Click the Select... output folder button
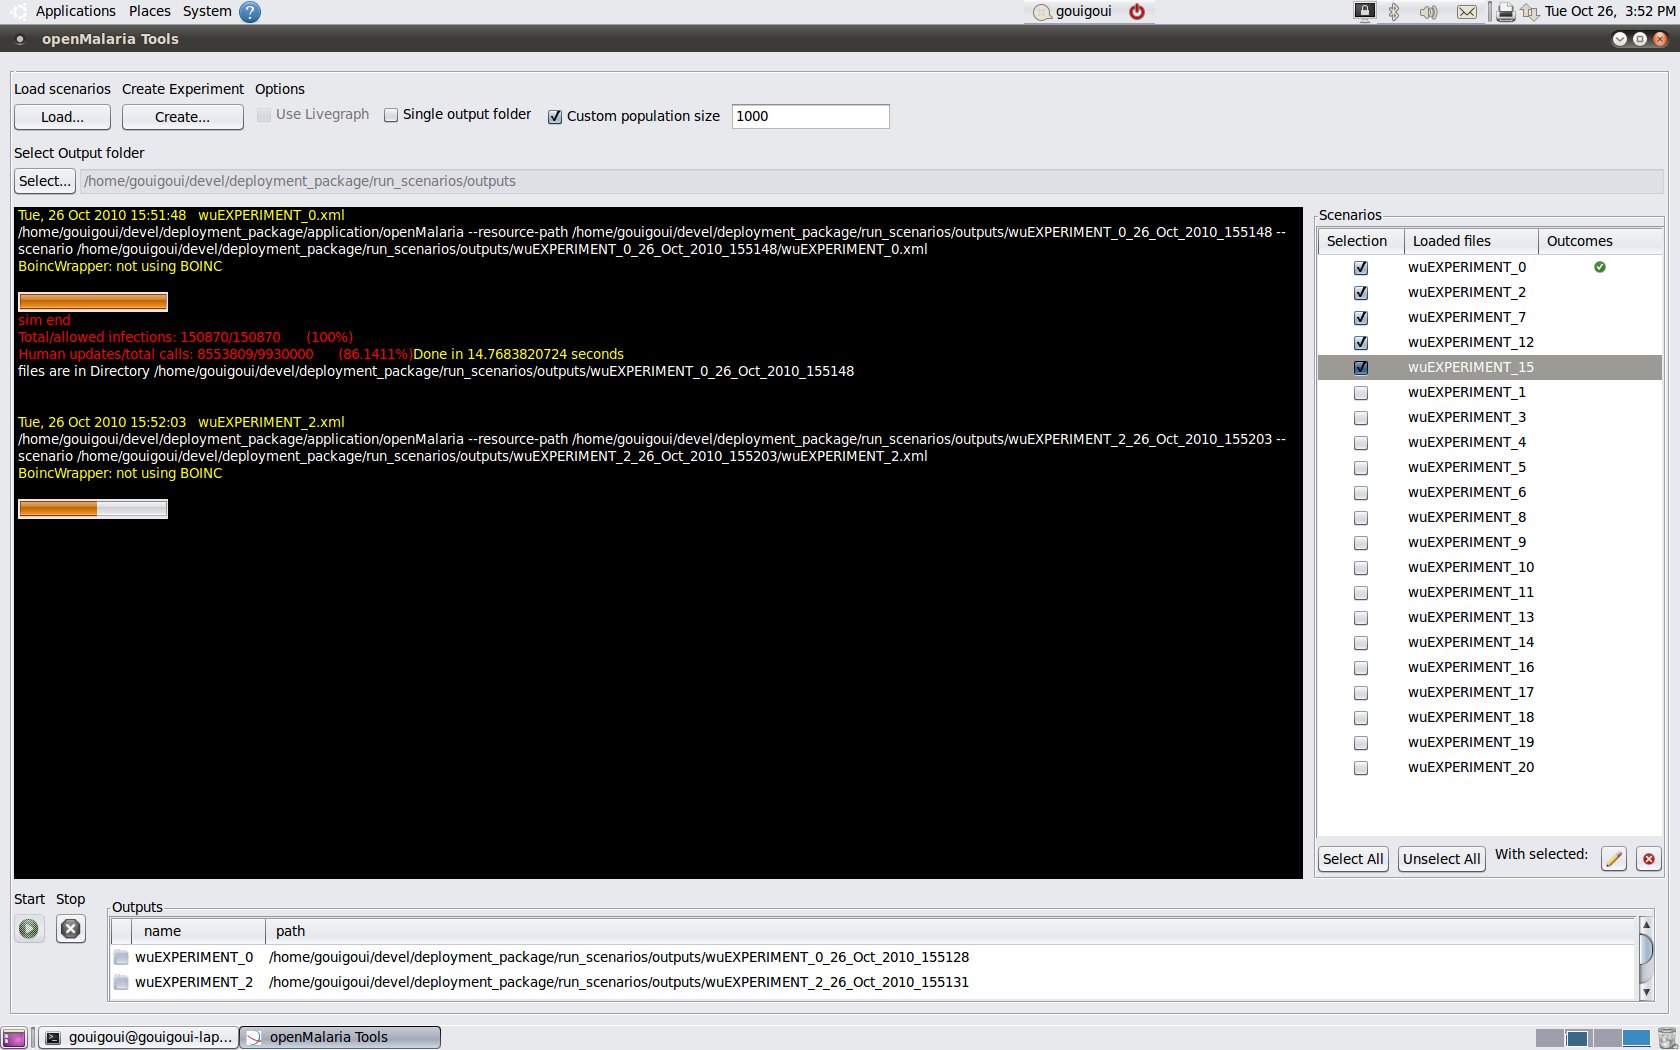This screenshot has width=1680, height=1050. click(x=45, y=181)
